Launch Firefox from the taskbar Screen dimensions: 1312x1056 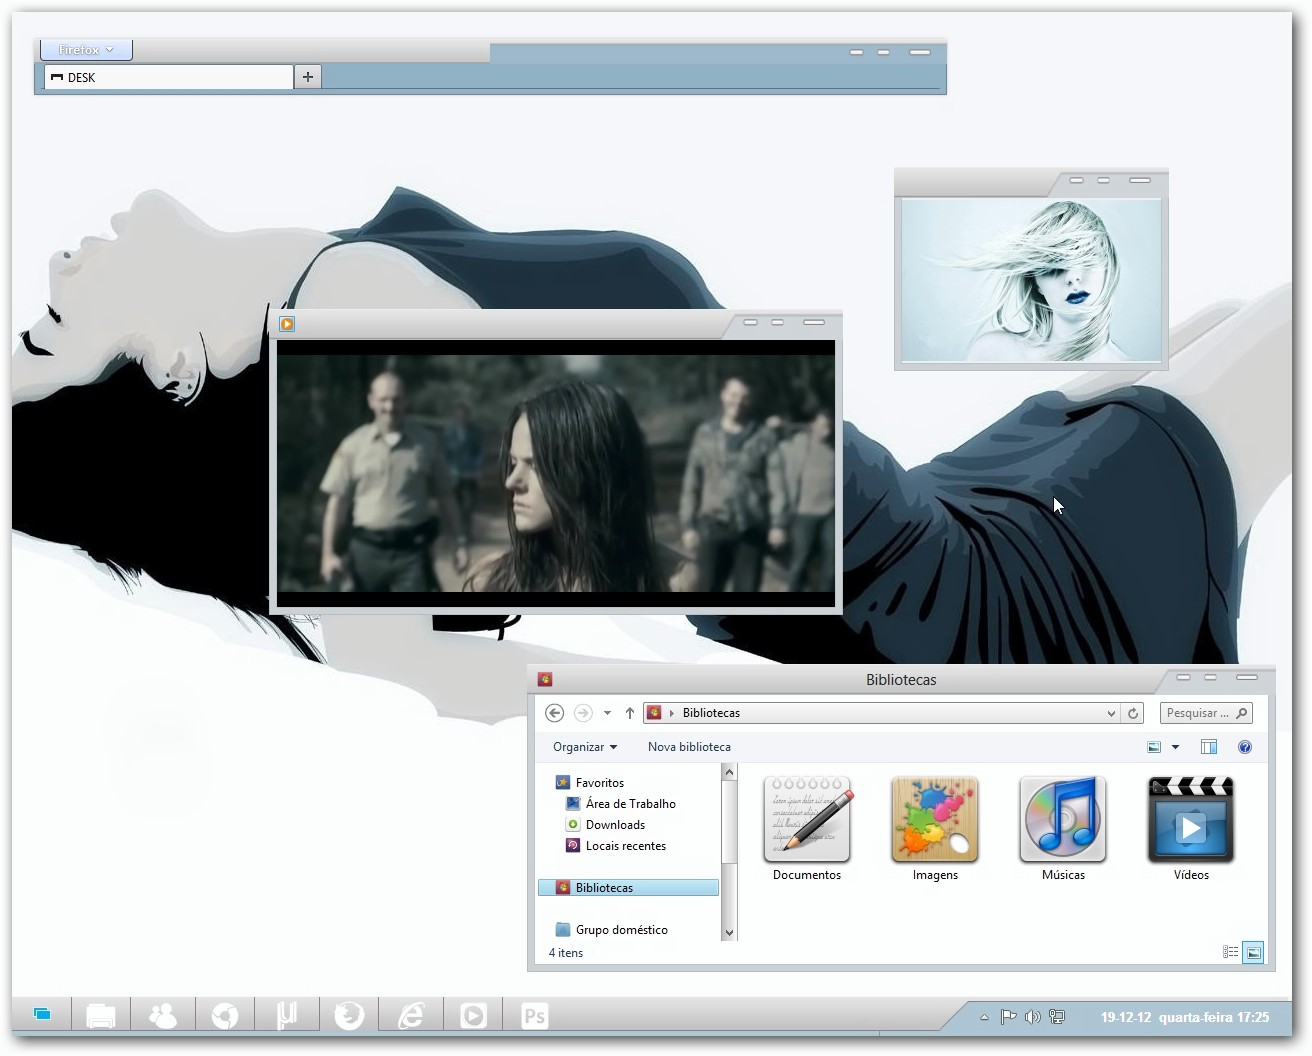tap(349, 1016)
